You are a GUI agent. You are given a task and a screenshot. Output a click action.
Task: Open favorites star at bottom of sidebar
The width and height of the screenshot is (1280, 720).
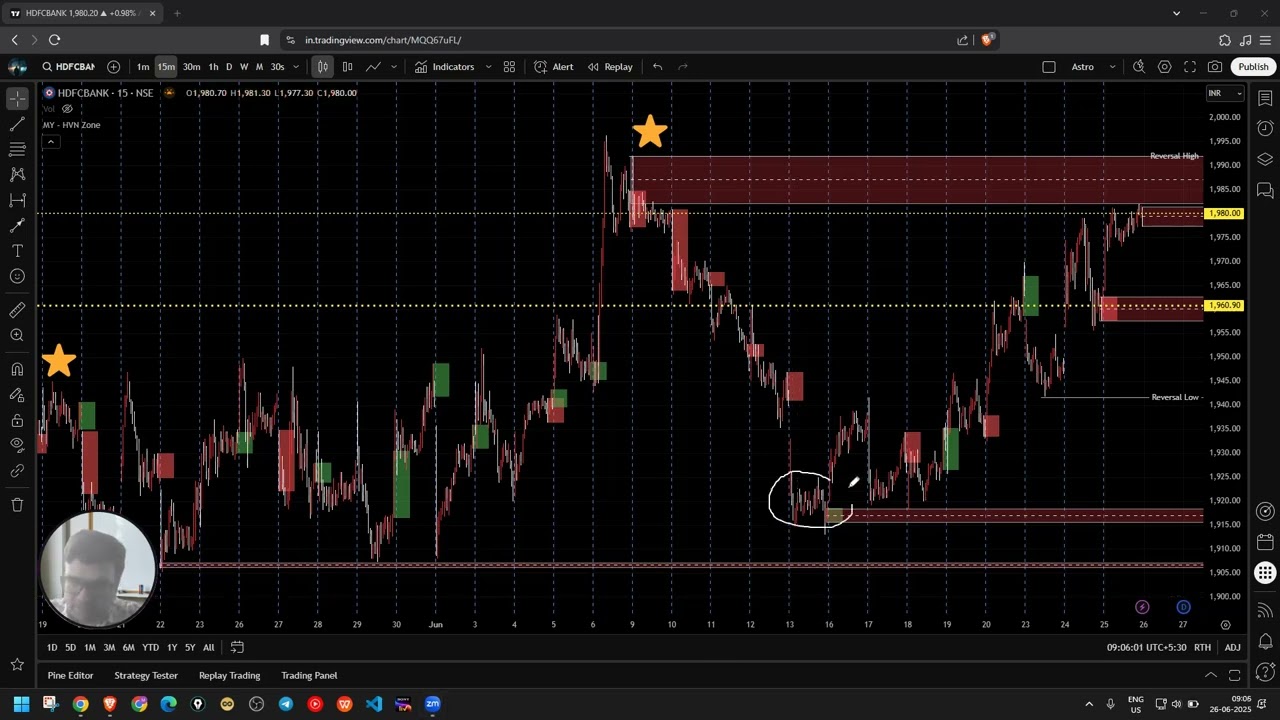tap(17, 664)
